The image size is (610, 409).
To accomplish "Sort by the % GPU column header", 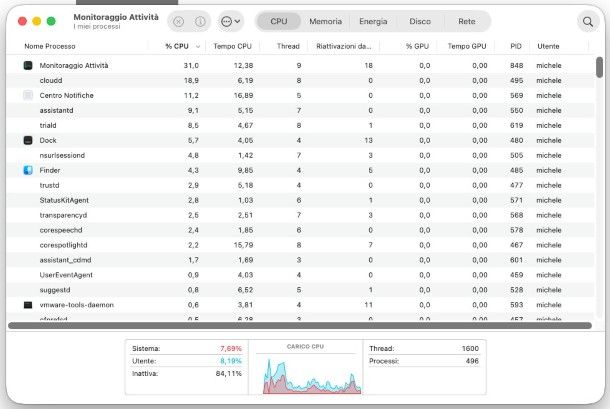I will [417, 46].
